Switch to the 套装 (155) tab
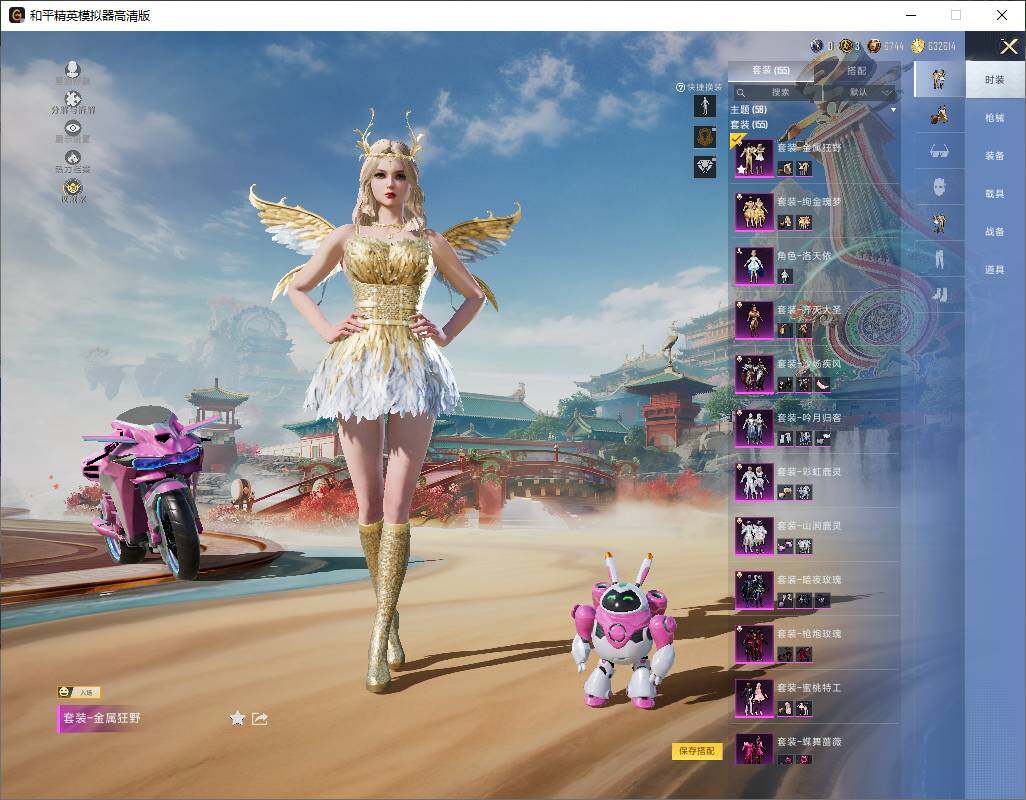Viewport: 1026px width, 800px height. pos(771,71)
